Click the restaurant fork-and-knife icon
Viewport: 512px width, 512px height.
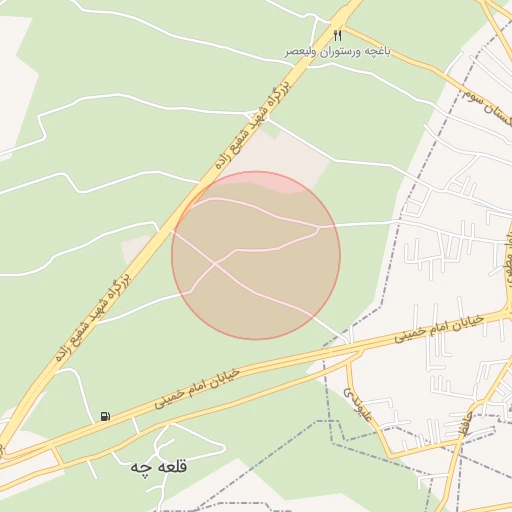338,35
